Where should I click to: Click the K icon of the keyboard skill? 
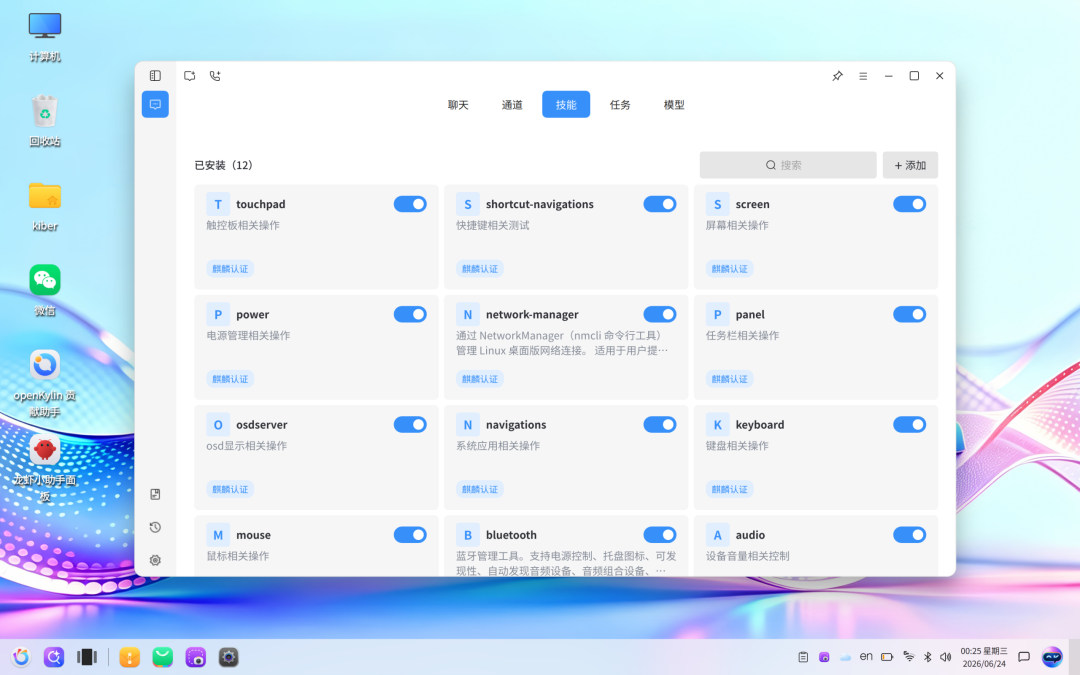(717, 424)
